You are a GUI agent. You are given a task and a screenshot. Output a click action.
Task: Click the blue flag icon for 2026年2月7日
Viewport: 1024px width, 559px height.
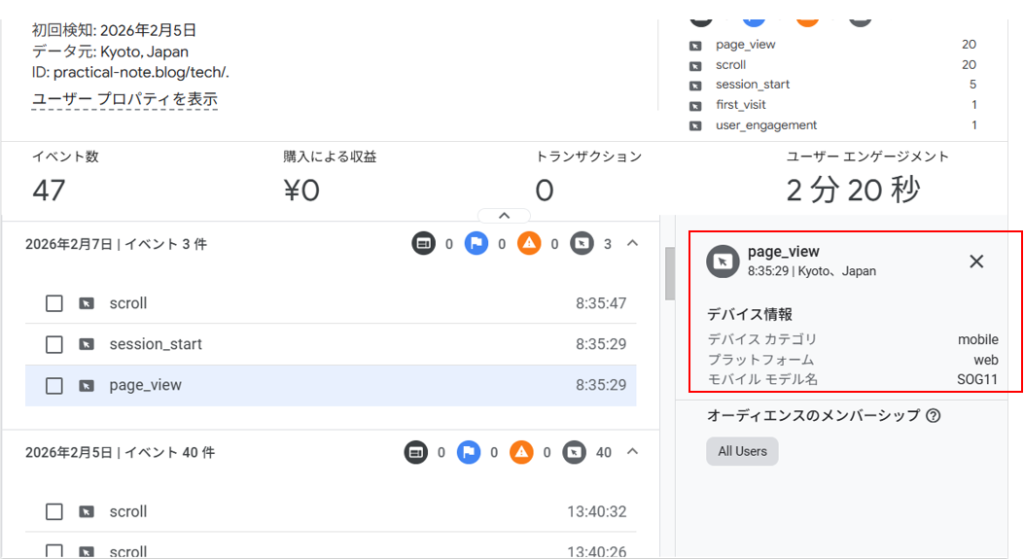(476, 244)
